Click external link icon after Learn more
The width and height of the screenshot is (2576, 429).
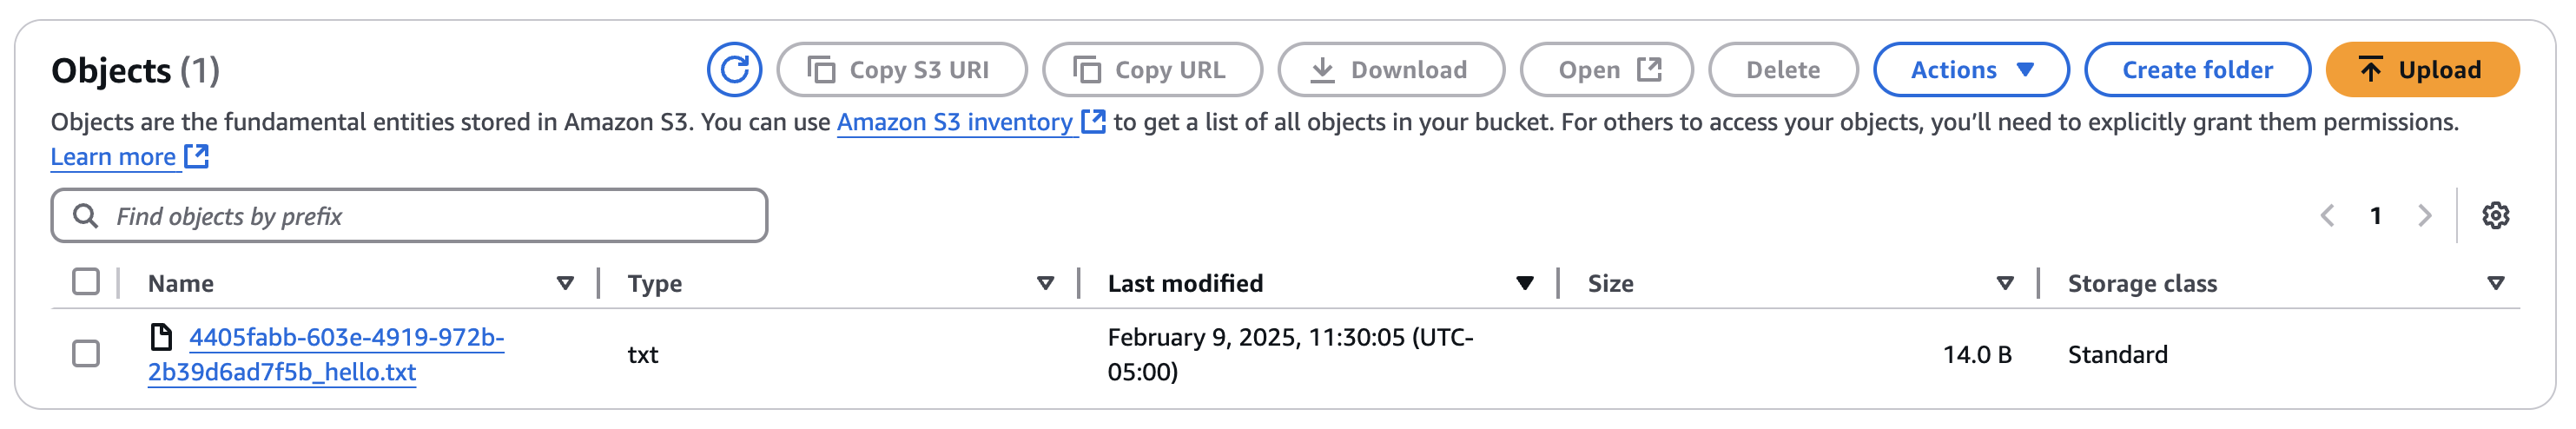[x=197, y=156]
